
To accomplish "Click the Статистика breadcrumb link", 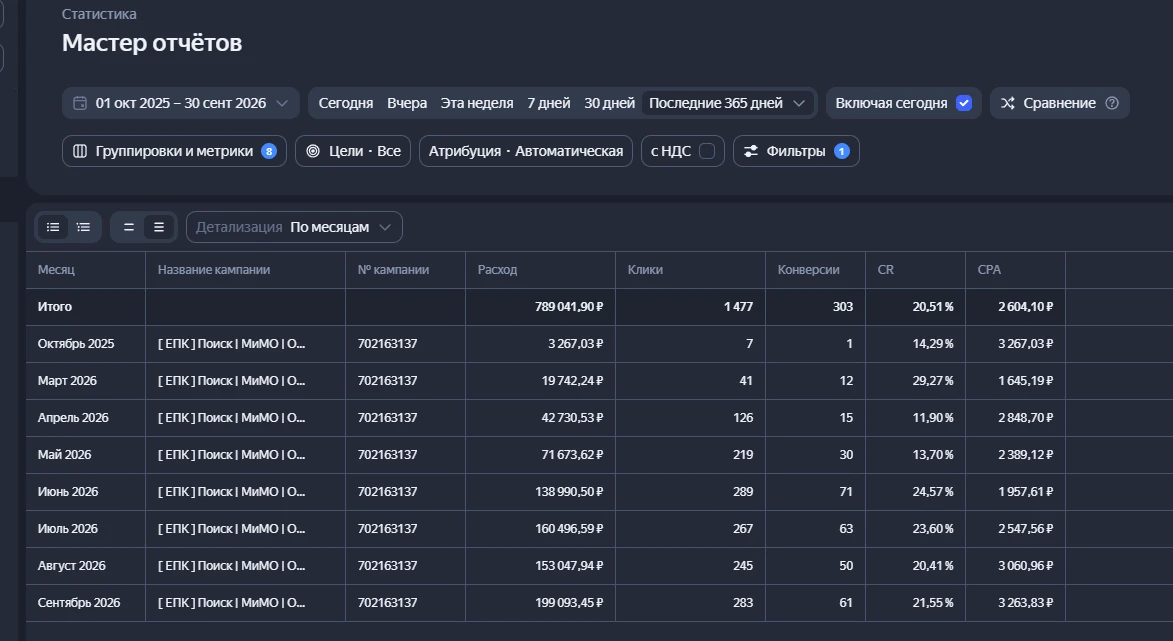I will 99,14.
